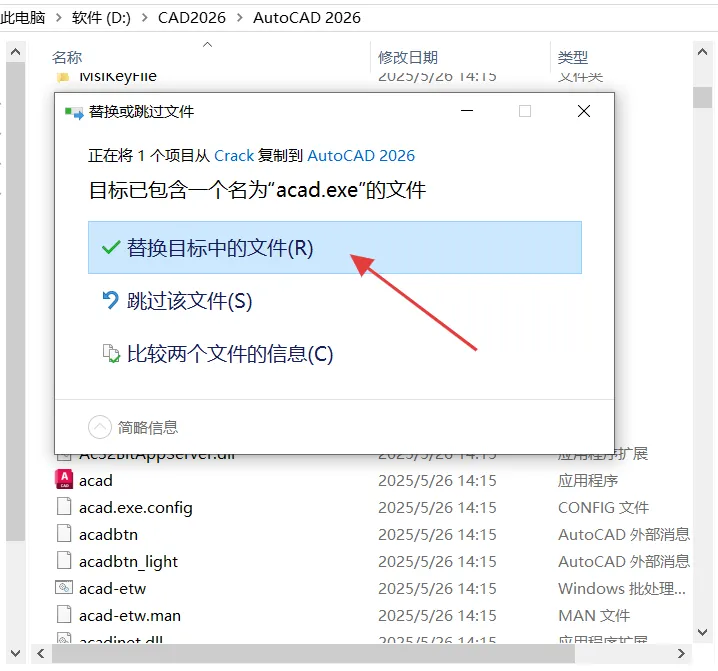Select the acad-etw batch file icon
Image resolution: width=718 pixels, height=671 pixels.
point(64,588)
